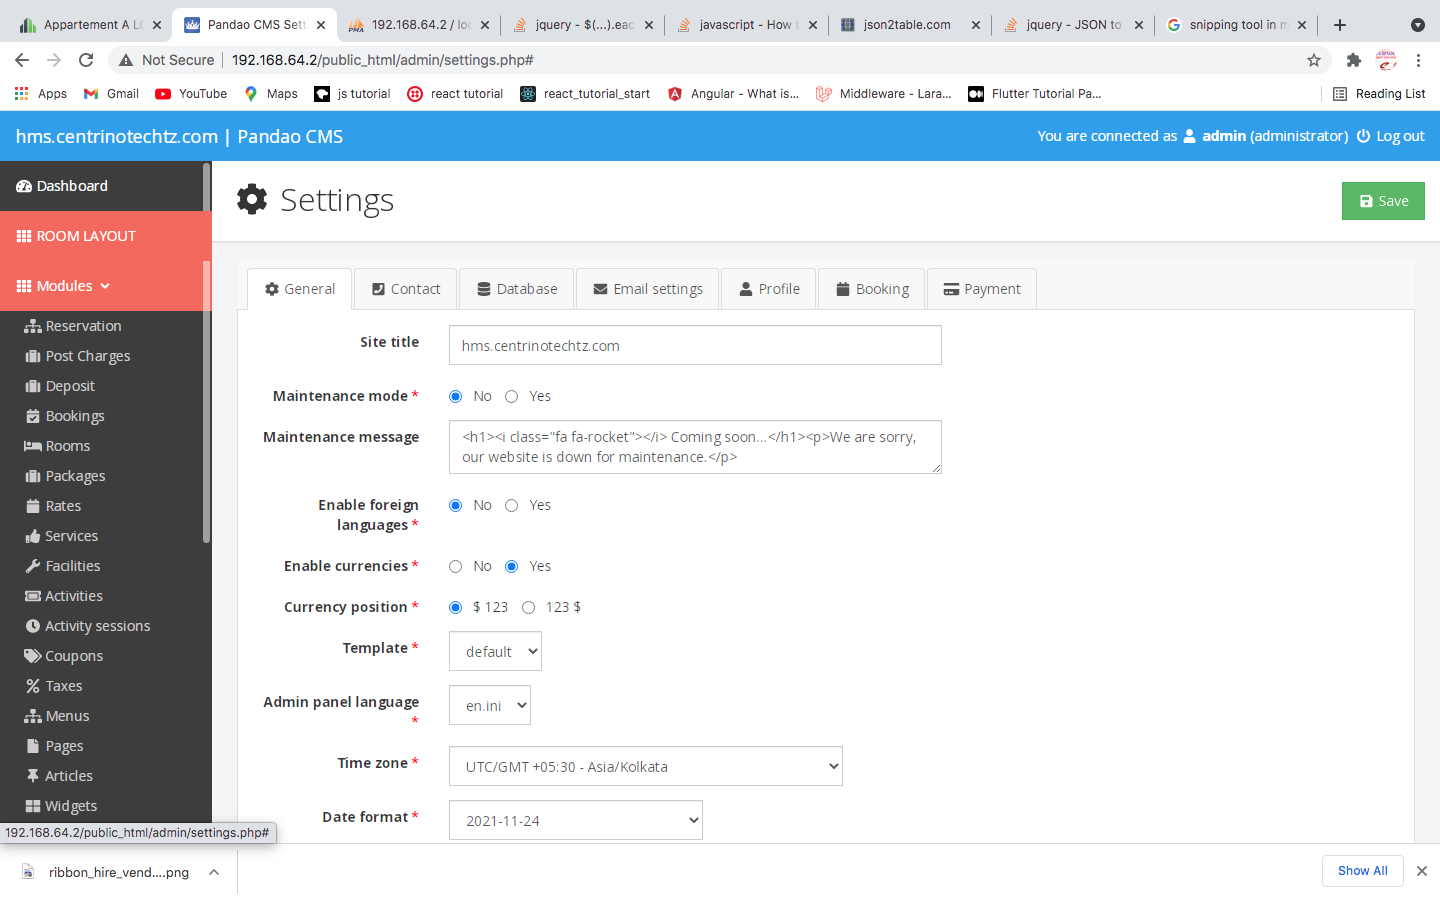Click the Services thumbs-up icon
The image size is (1440, 900).
(33, 536)
